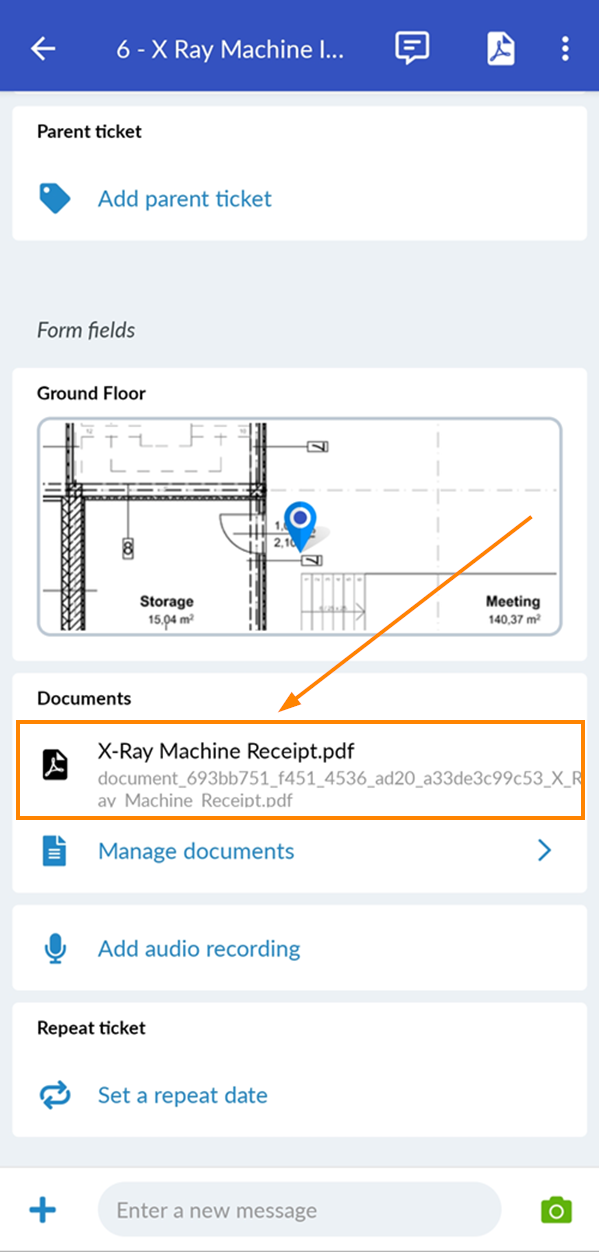The image size is (599, 1252).
Task: Open the comments chat bubble icon
Action: [413, 48]
